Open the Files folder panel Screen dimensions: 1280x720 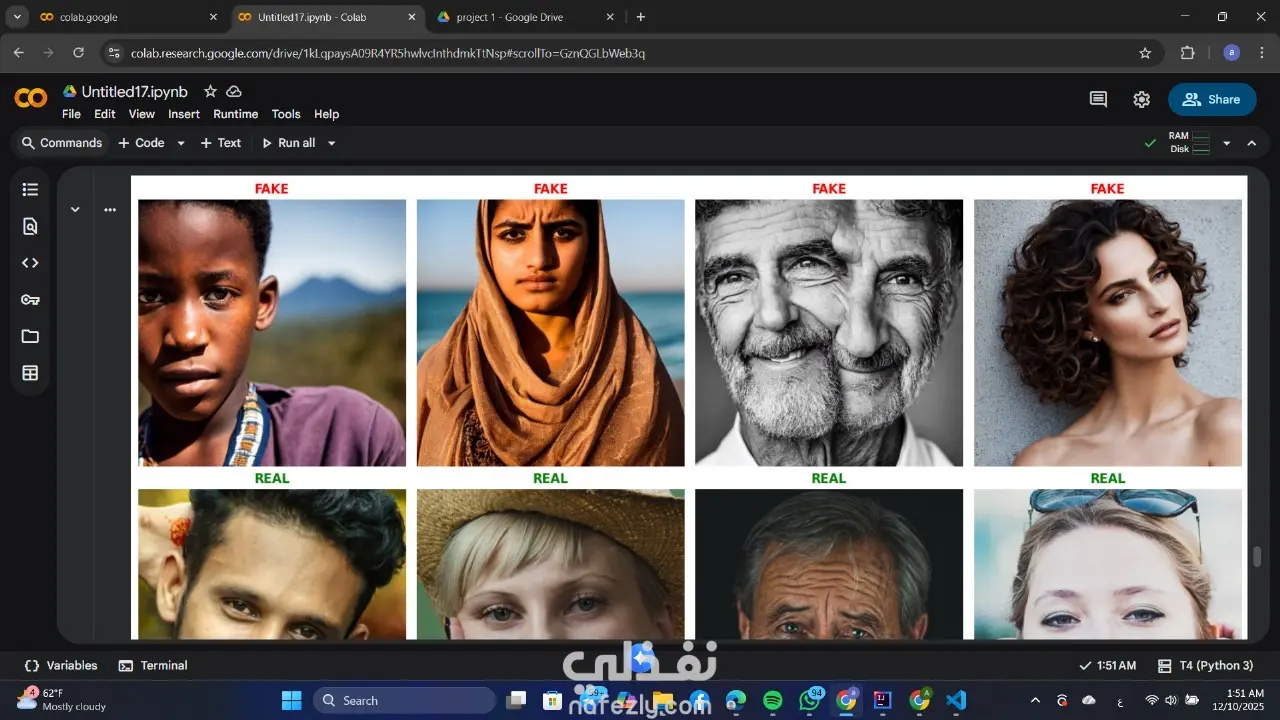(30, 336)
